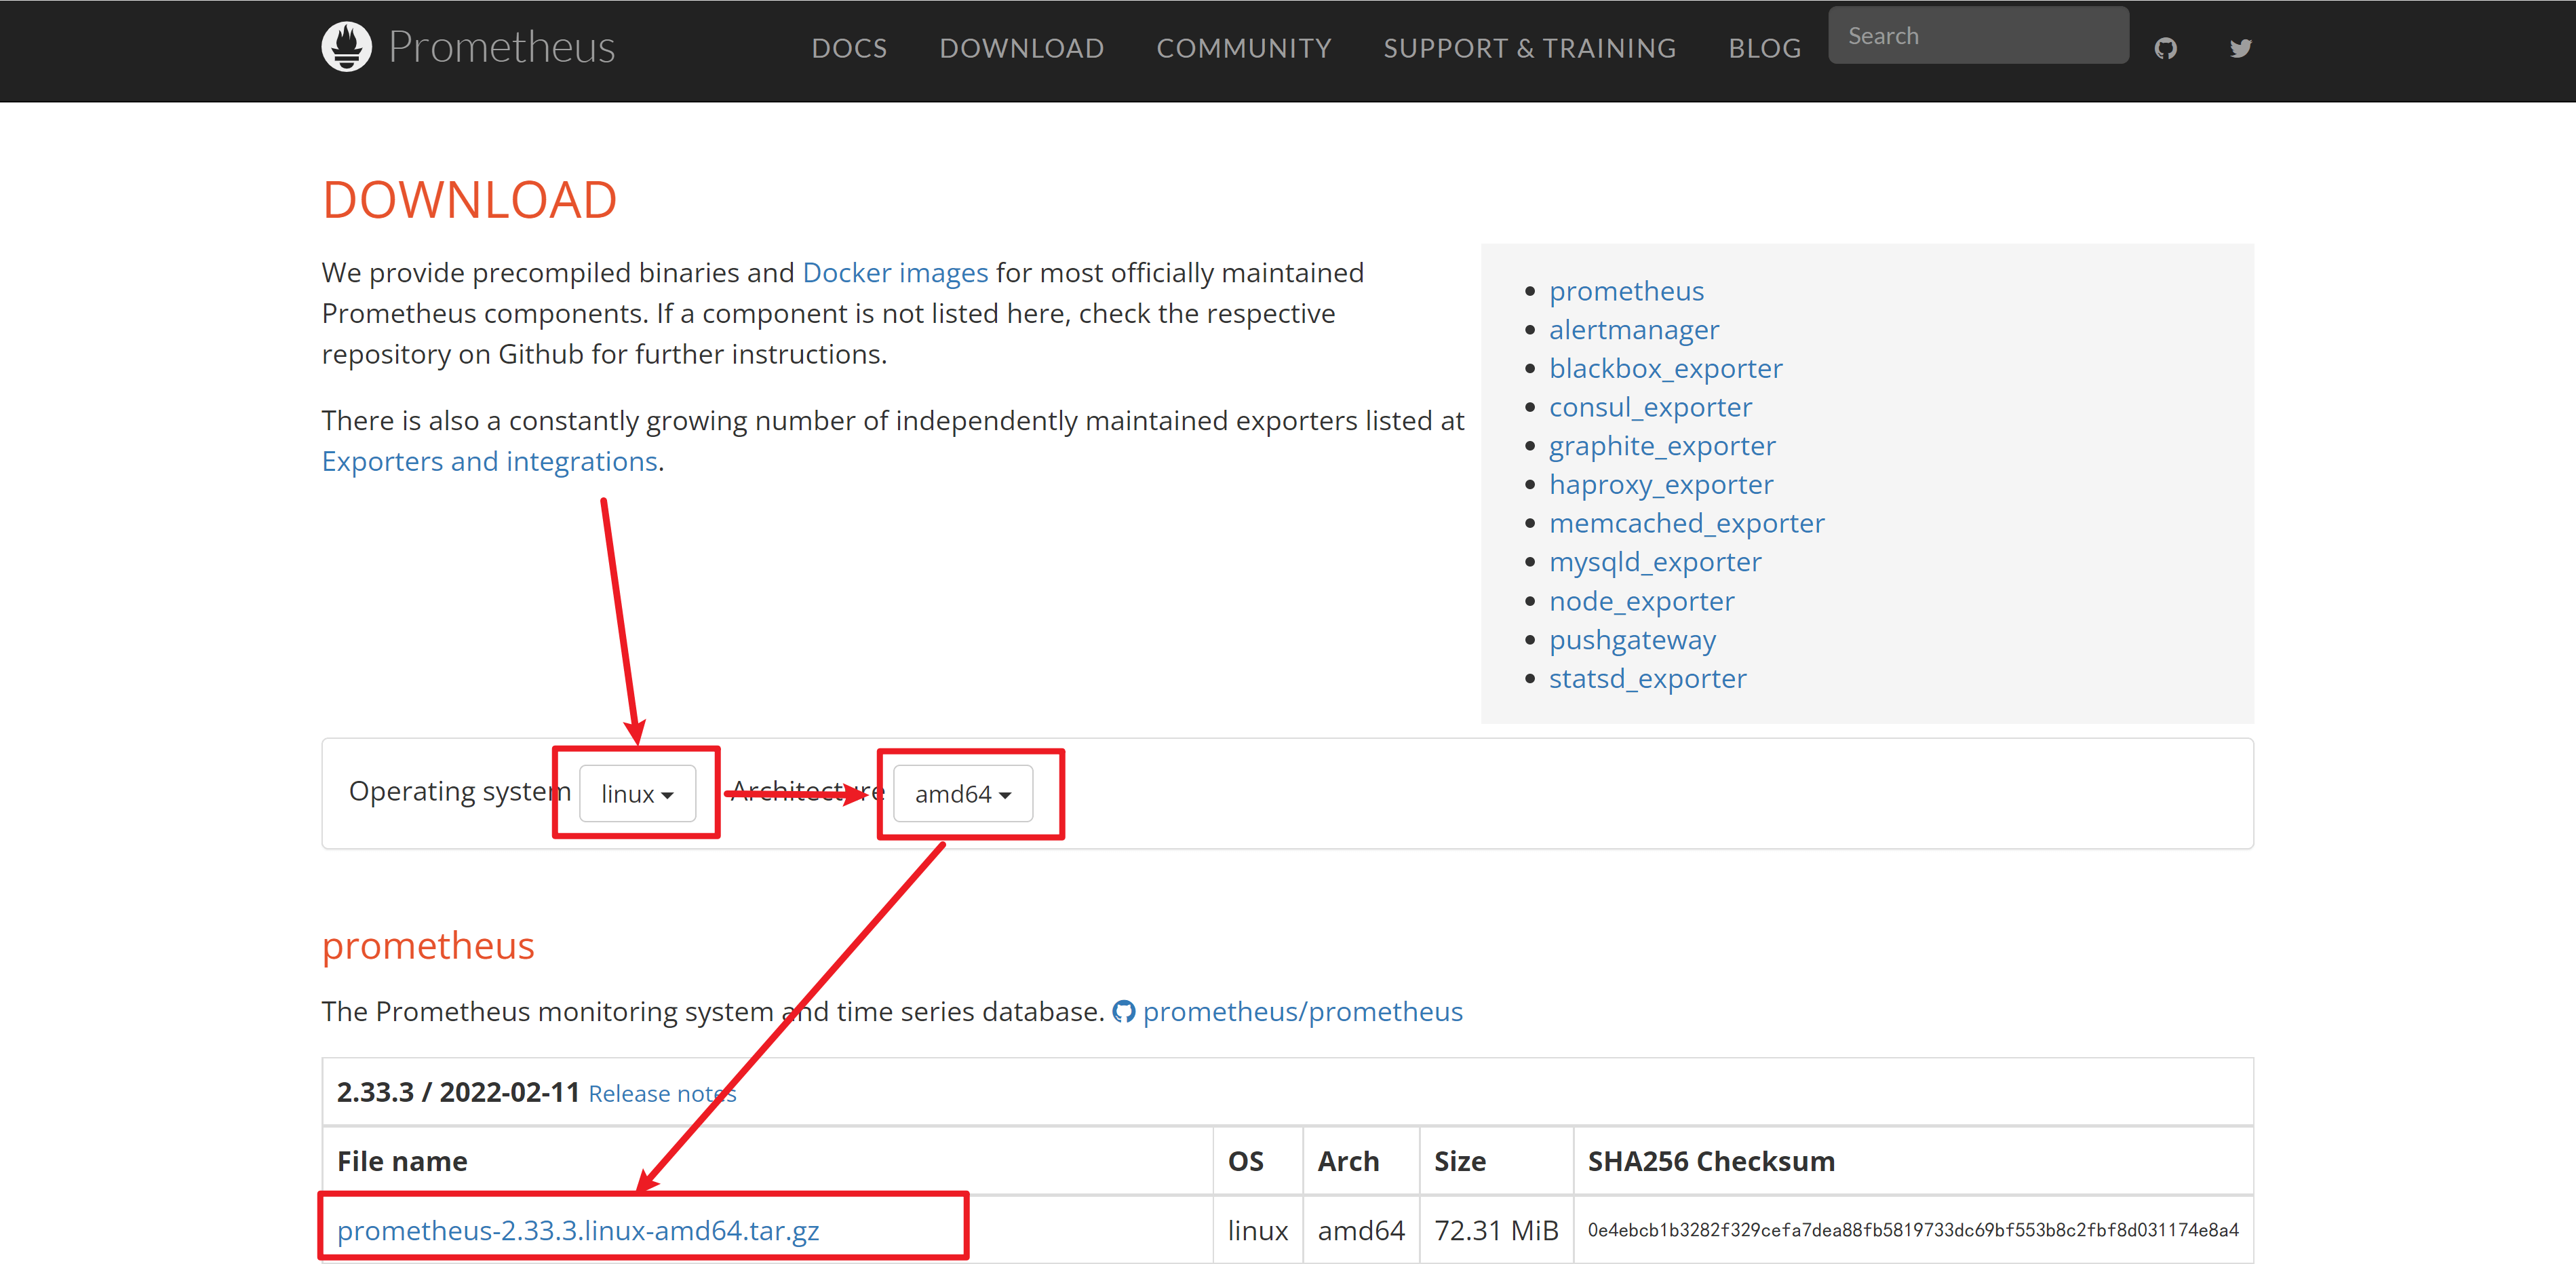
Task: Open the SUPPORT & TRAINING menu item
Action: [x=1529, y=48]
